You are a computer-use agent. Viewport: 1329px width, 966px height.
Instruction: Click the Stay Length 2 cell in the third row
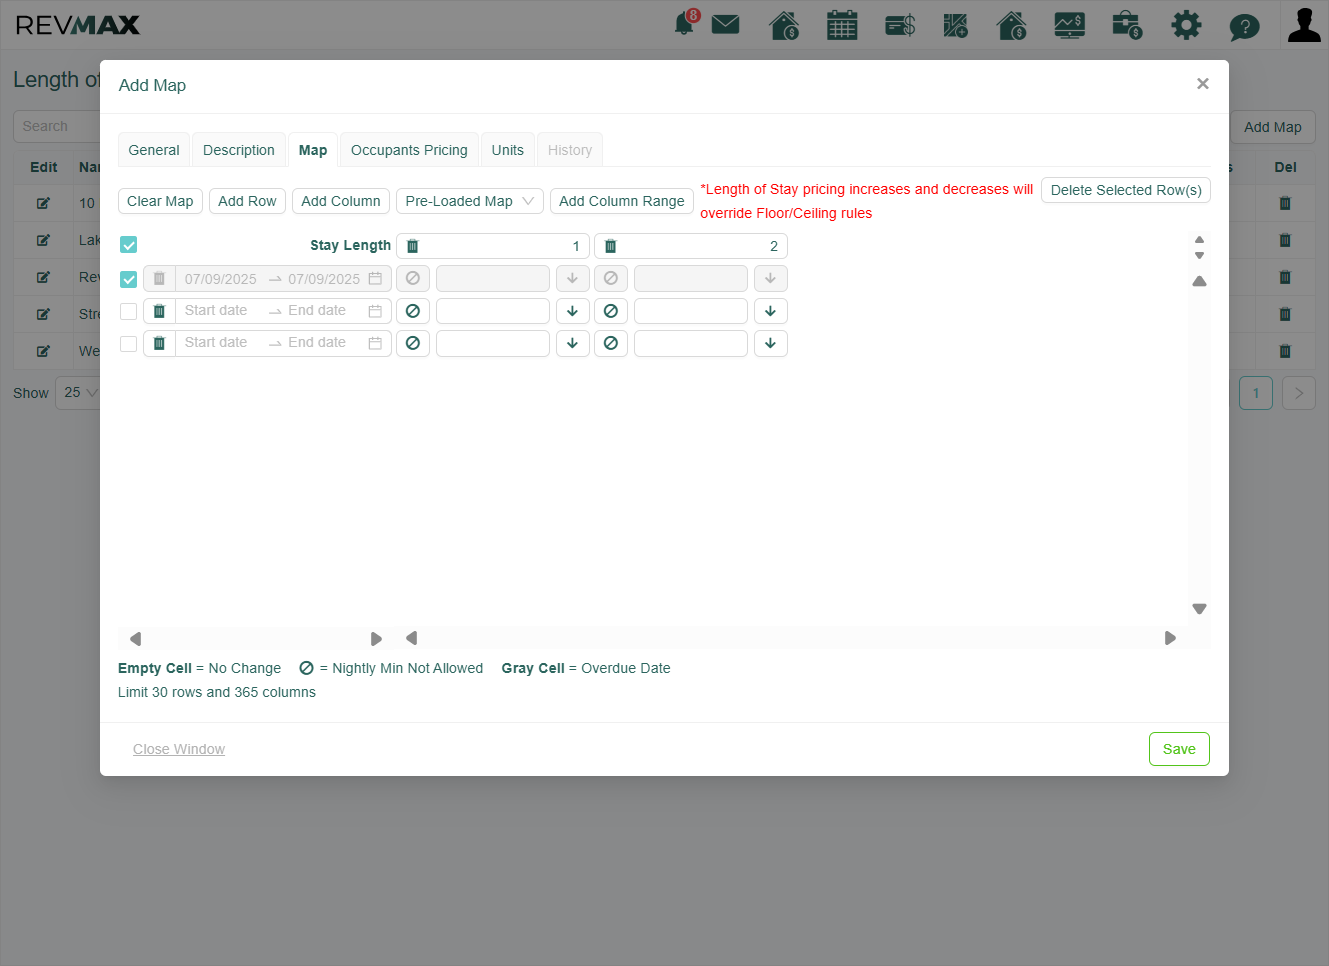[691, 343]
